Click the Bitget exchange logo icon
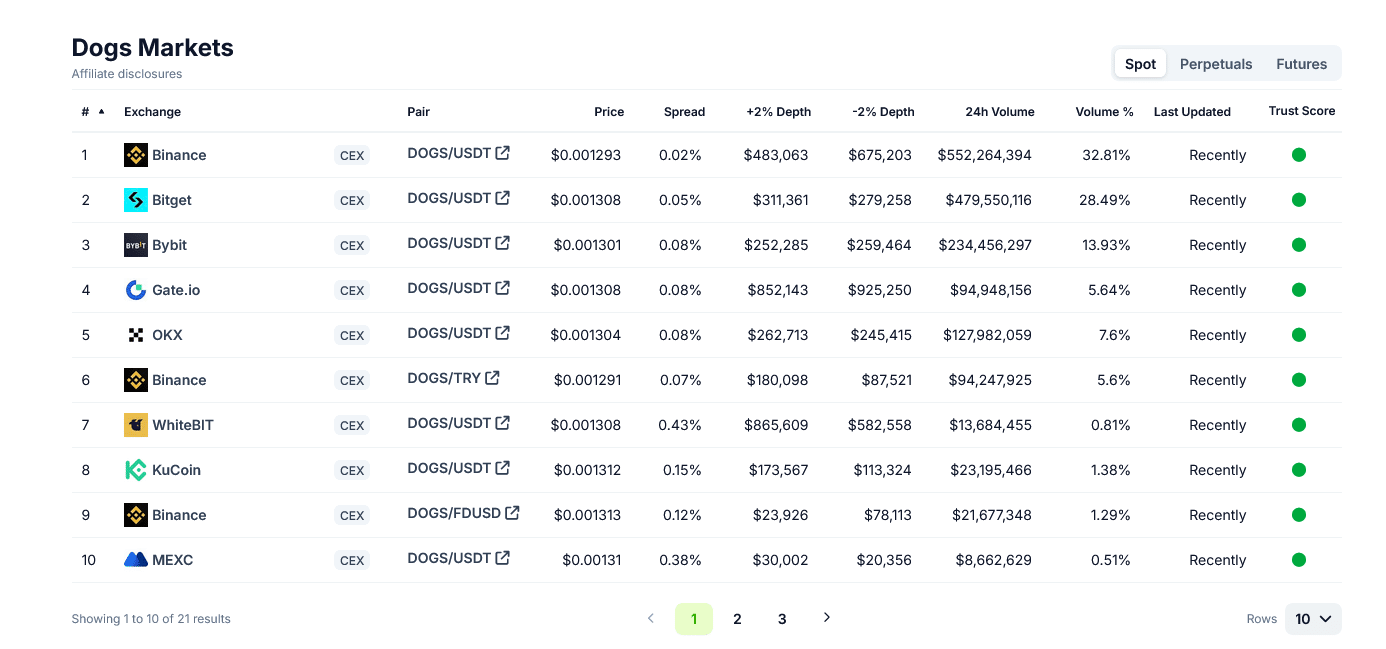 (x=136, y=200)
